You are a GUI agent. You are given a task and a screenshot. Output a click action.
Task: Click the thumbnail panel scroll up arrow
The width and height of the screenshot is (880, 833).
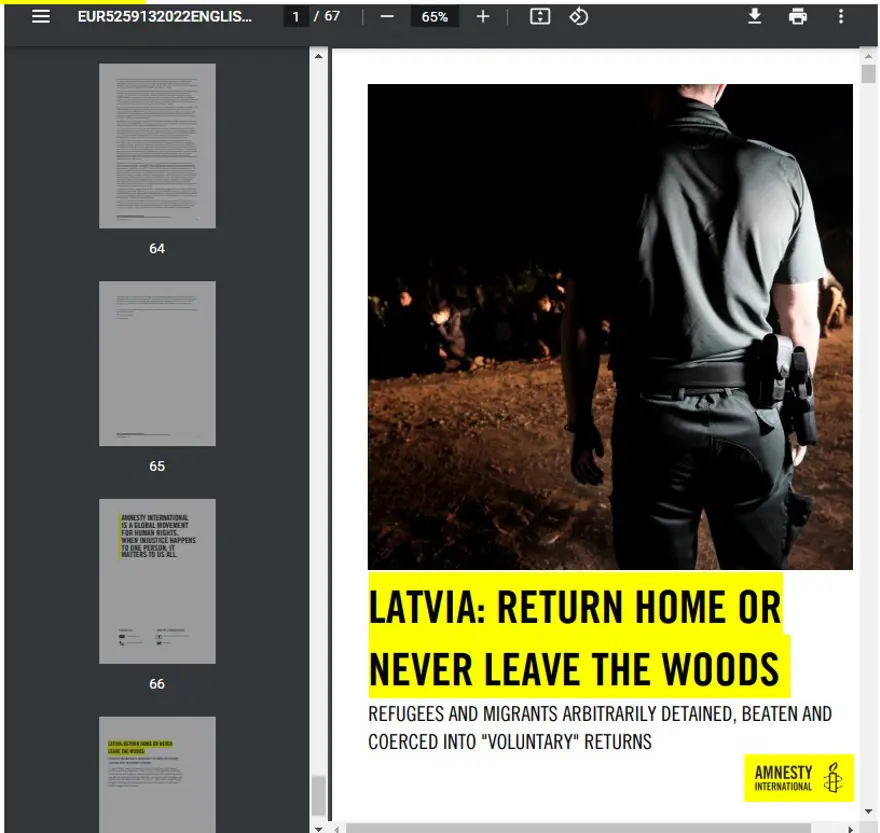pos(319,56)
